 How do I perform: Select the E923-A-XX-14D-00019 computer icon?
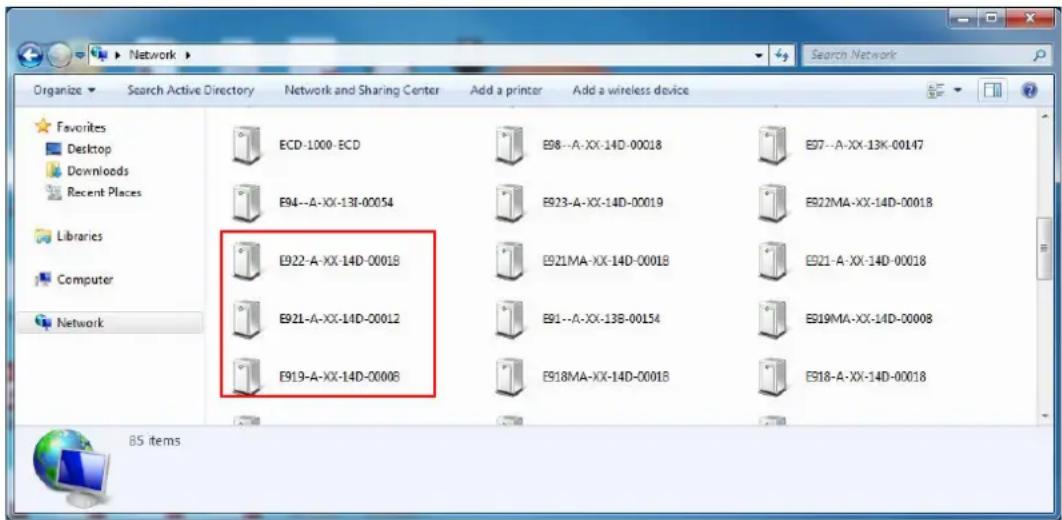509,202
